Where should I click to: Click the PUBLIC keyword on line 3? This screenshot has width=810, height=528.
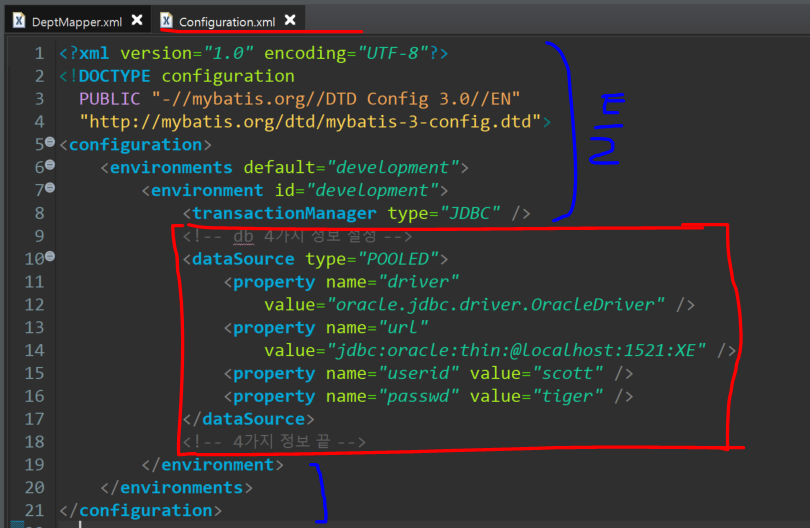click(x=110, y=99)
